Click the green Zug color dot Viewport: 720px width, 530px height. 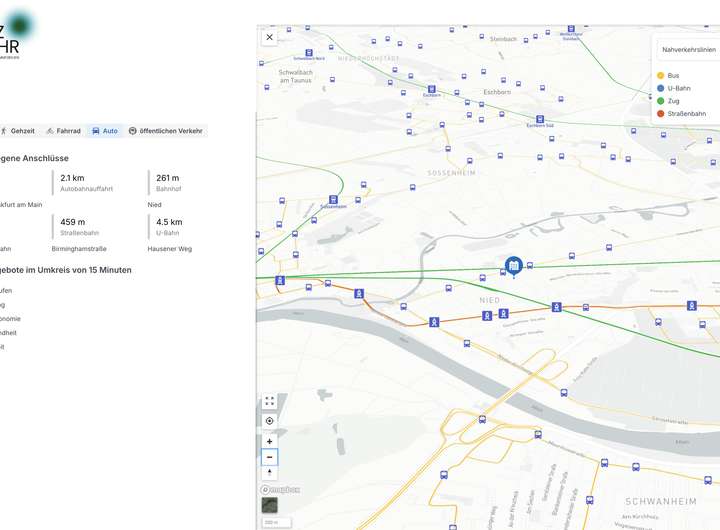point(661,101)
